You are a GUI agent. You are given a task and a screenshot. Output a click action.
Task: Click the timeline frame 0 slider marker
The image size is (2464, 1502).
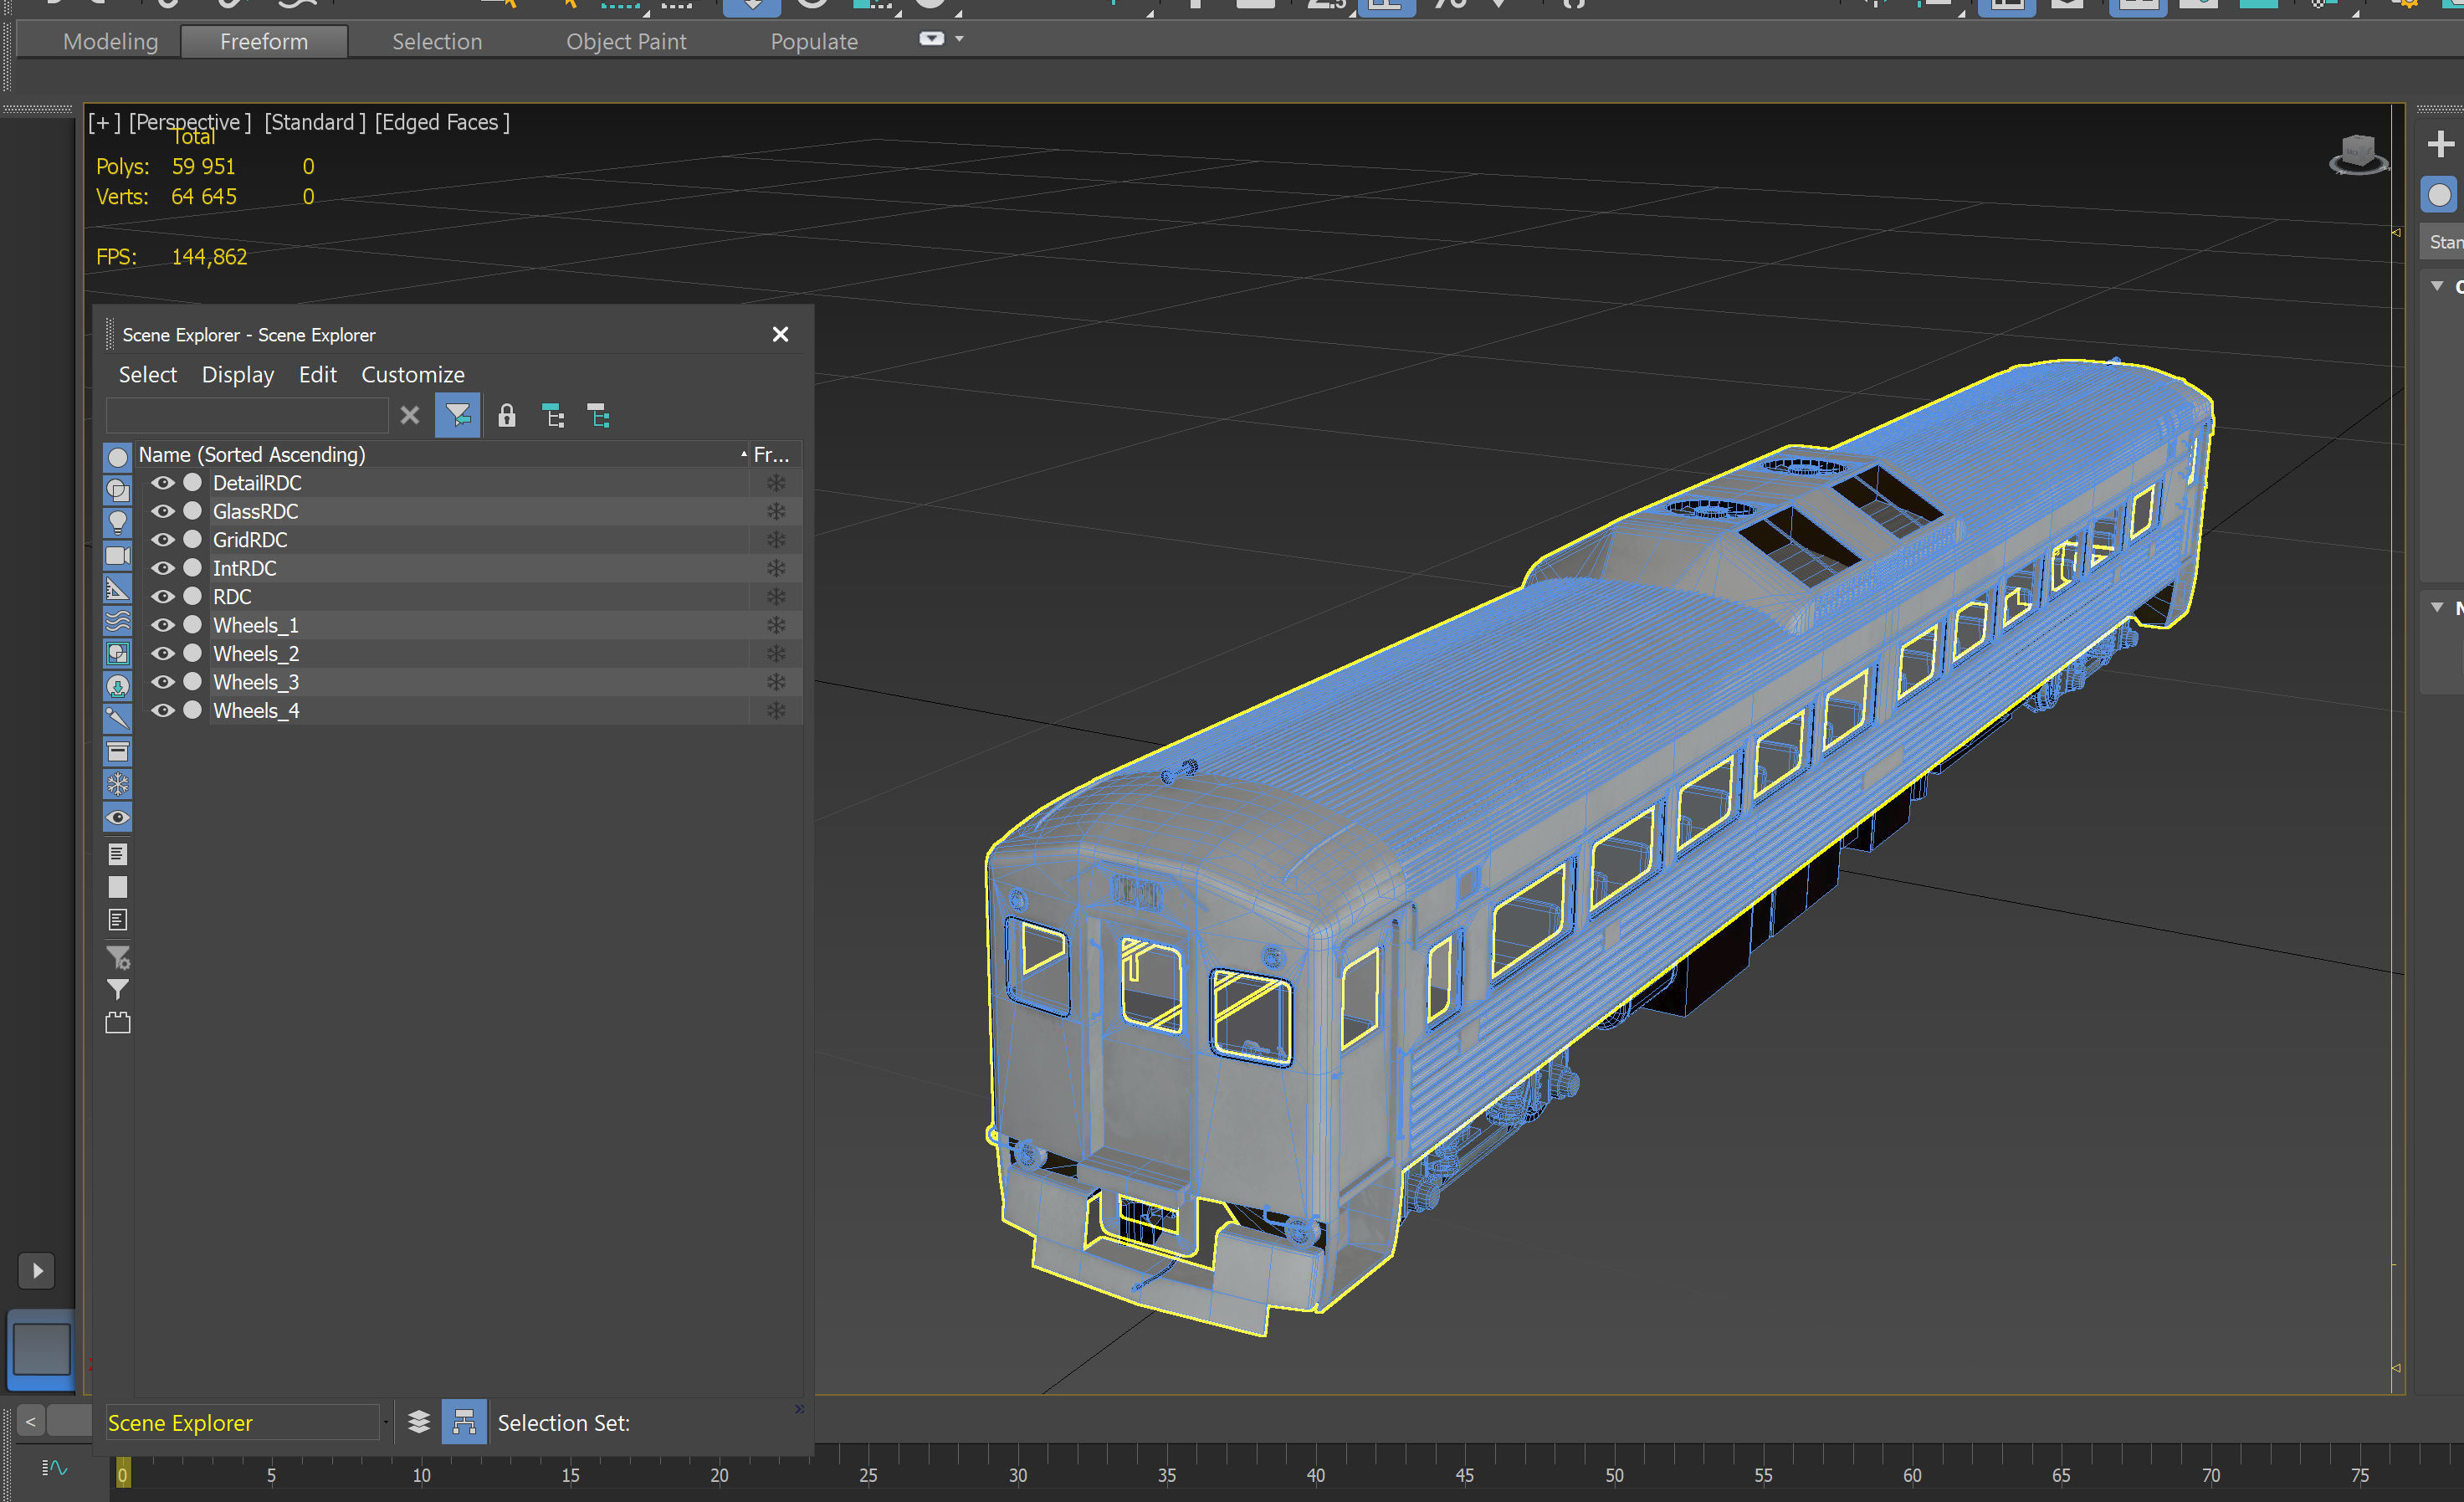(x=123, y=1474)
